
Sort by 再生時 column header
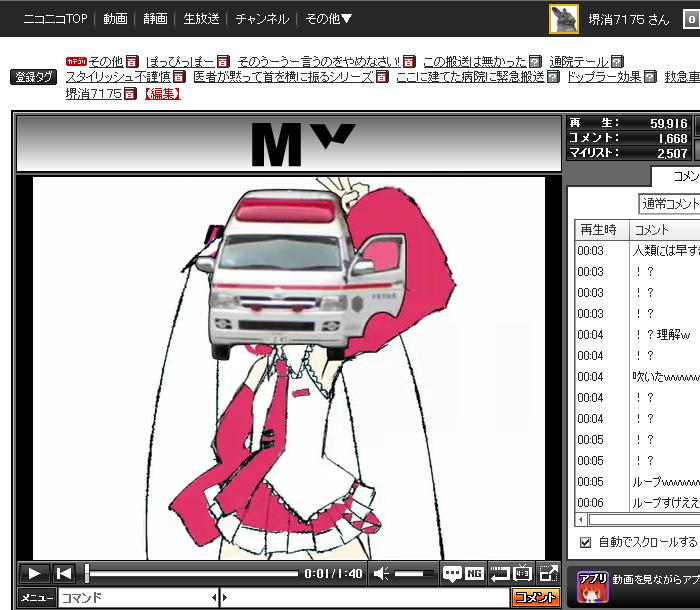[602, 230]
